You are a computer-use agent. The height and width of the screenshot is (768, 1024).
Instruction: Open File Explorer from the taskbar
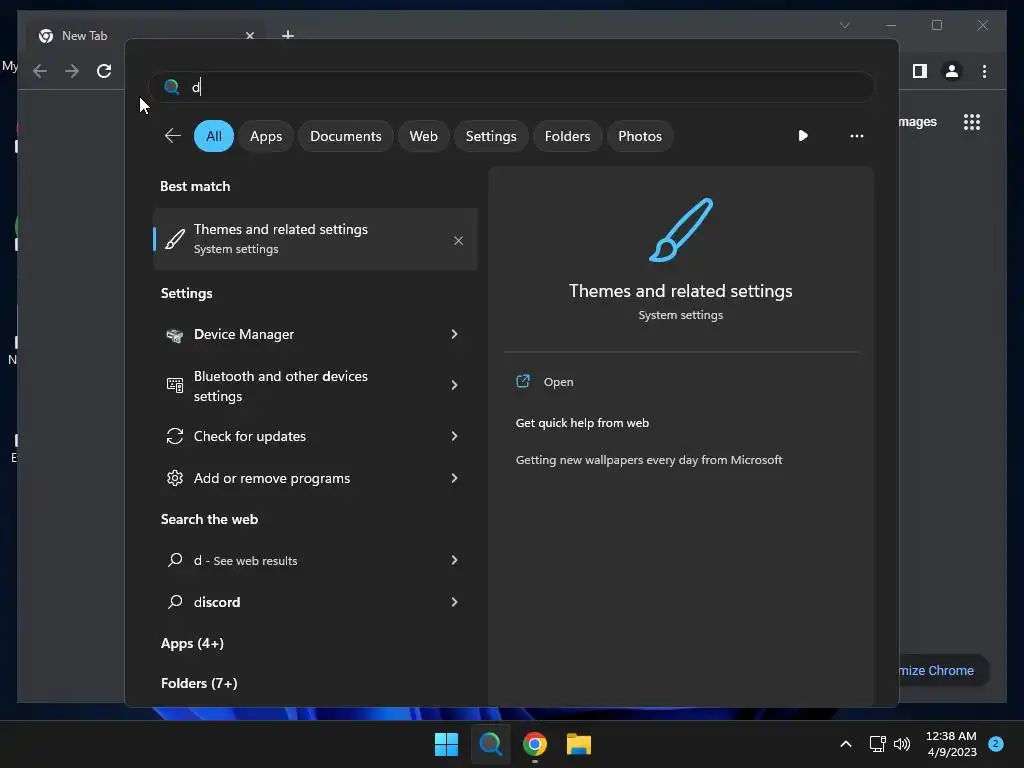point(579,744)
